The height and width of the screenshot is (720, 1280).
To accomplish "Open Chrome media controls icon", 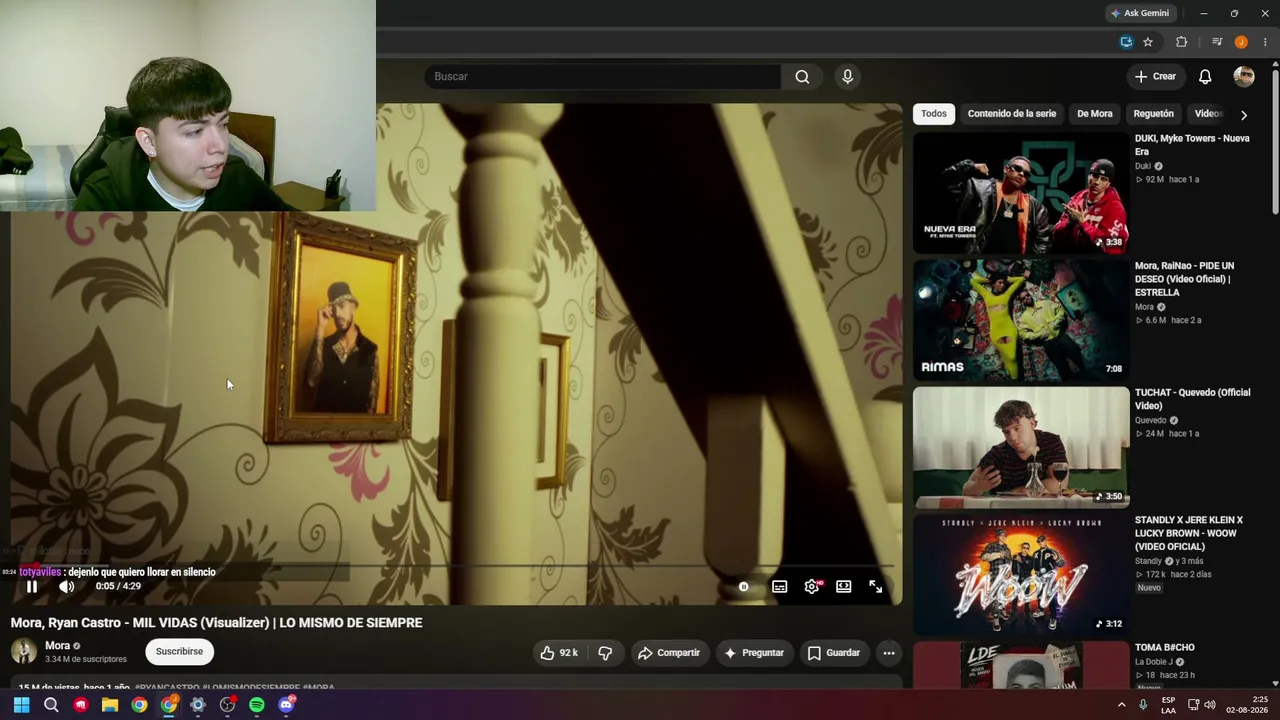I will pyautogui.click(x=1217, y=42).
